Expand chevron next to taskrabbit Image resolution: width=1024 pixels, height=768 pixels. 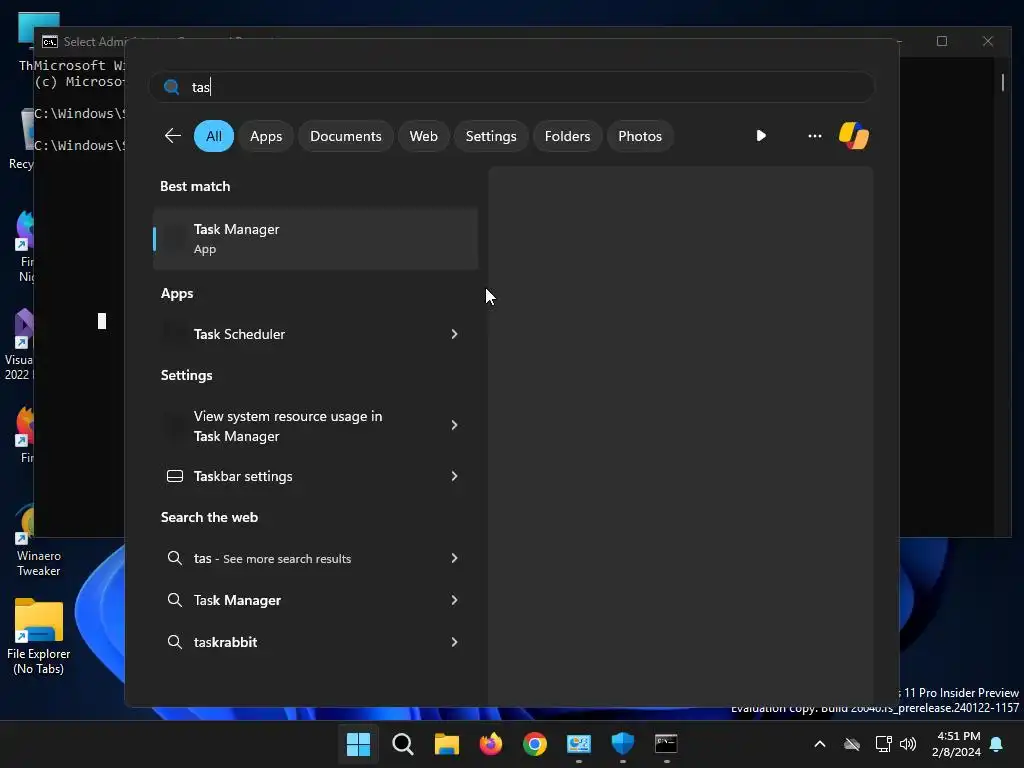tap(455, 641)
